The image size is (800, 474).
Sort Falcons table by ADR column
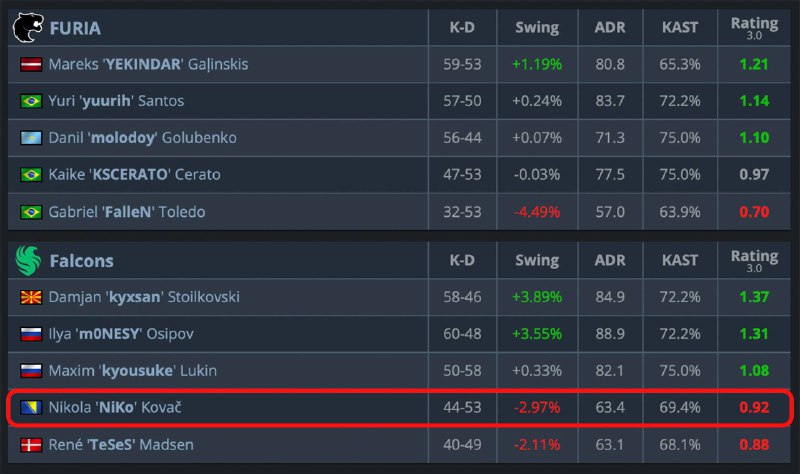coord(608,261)
